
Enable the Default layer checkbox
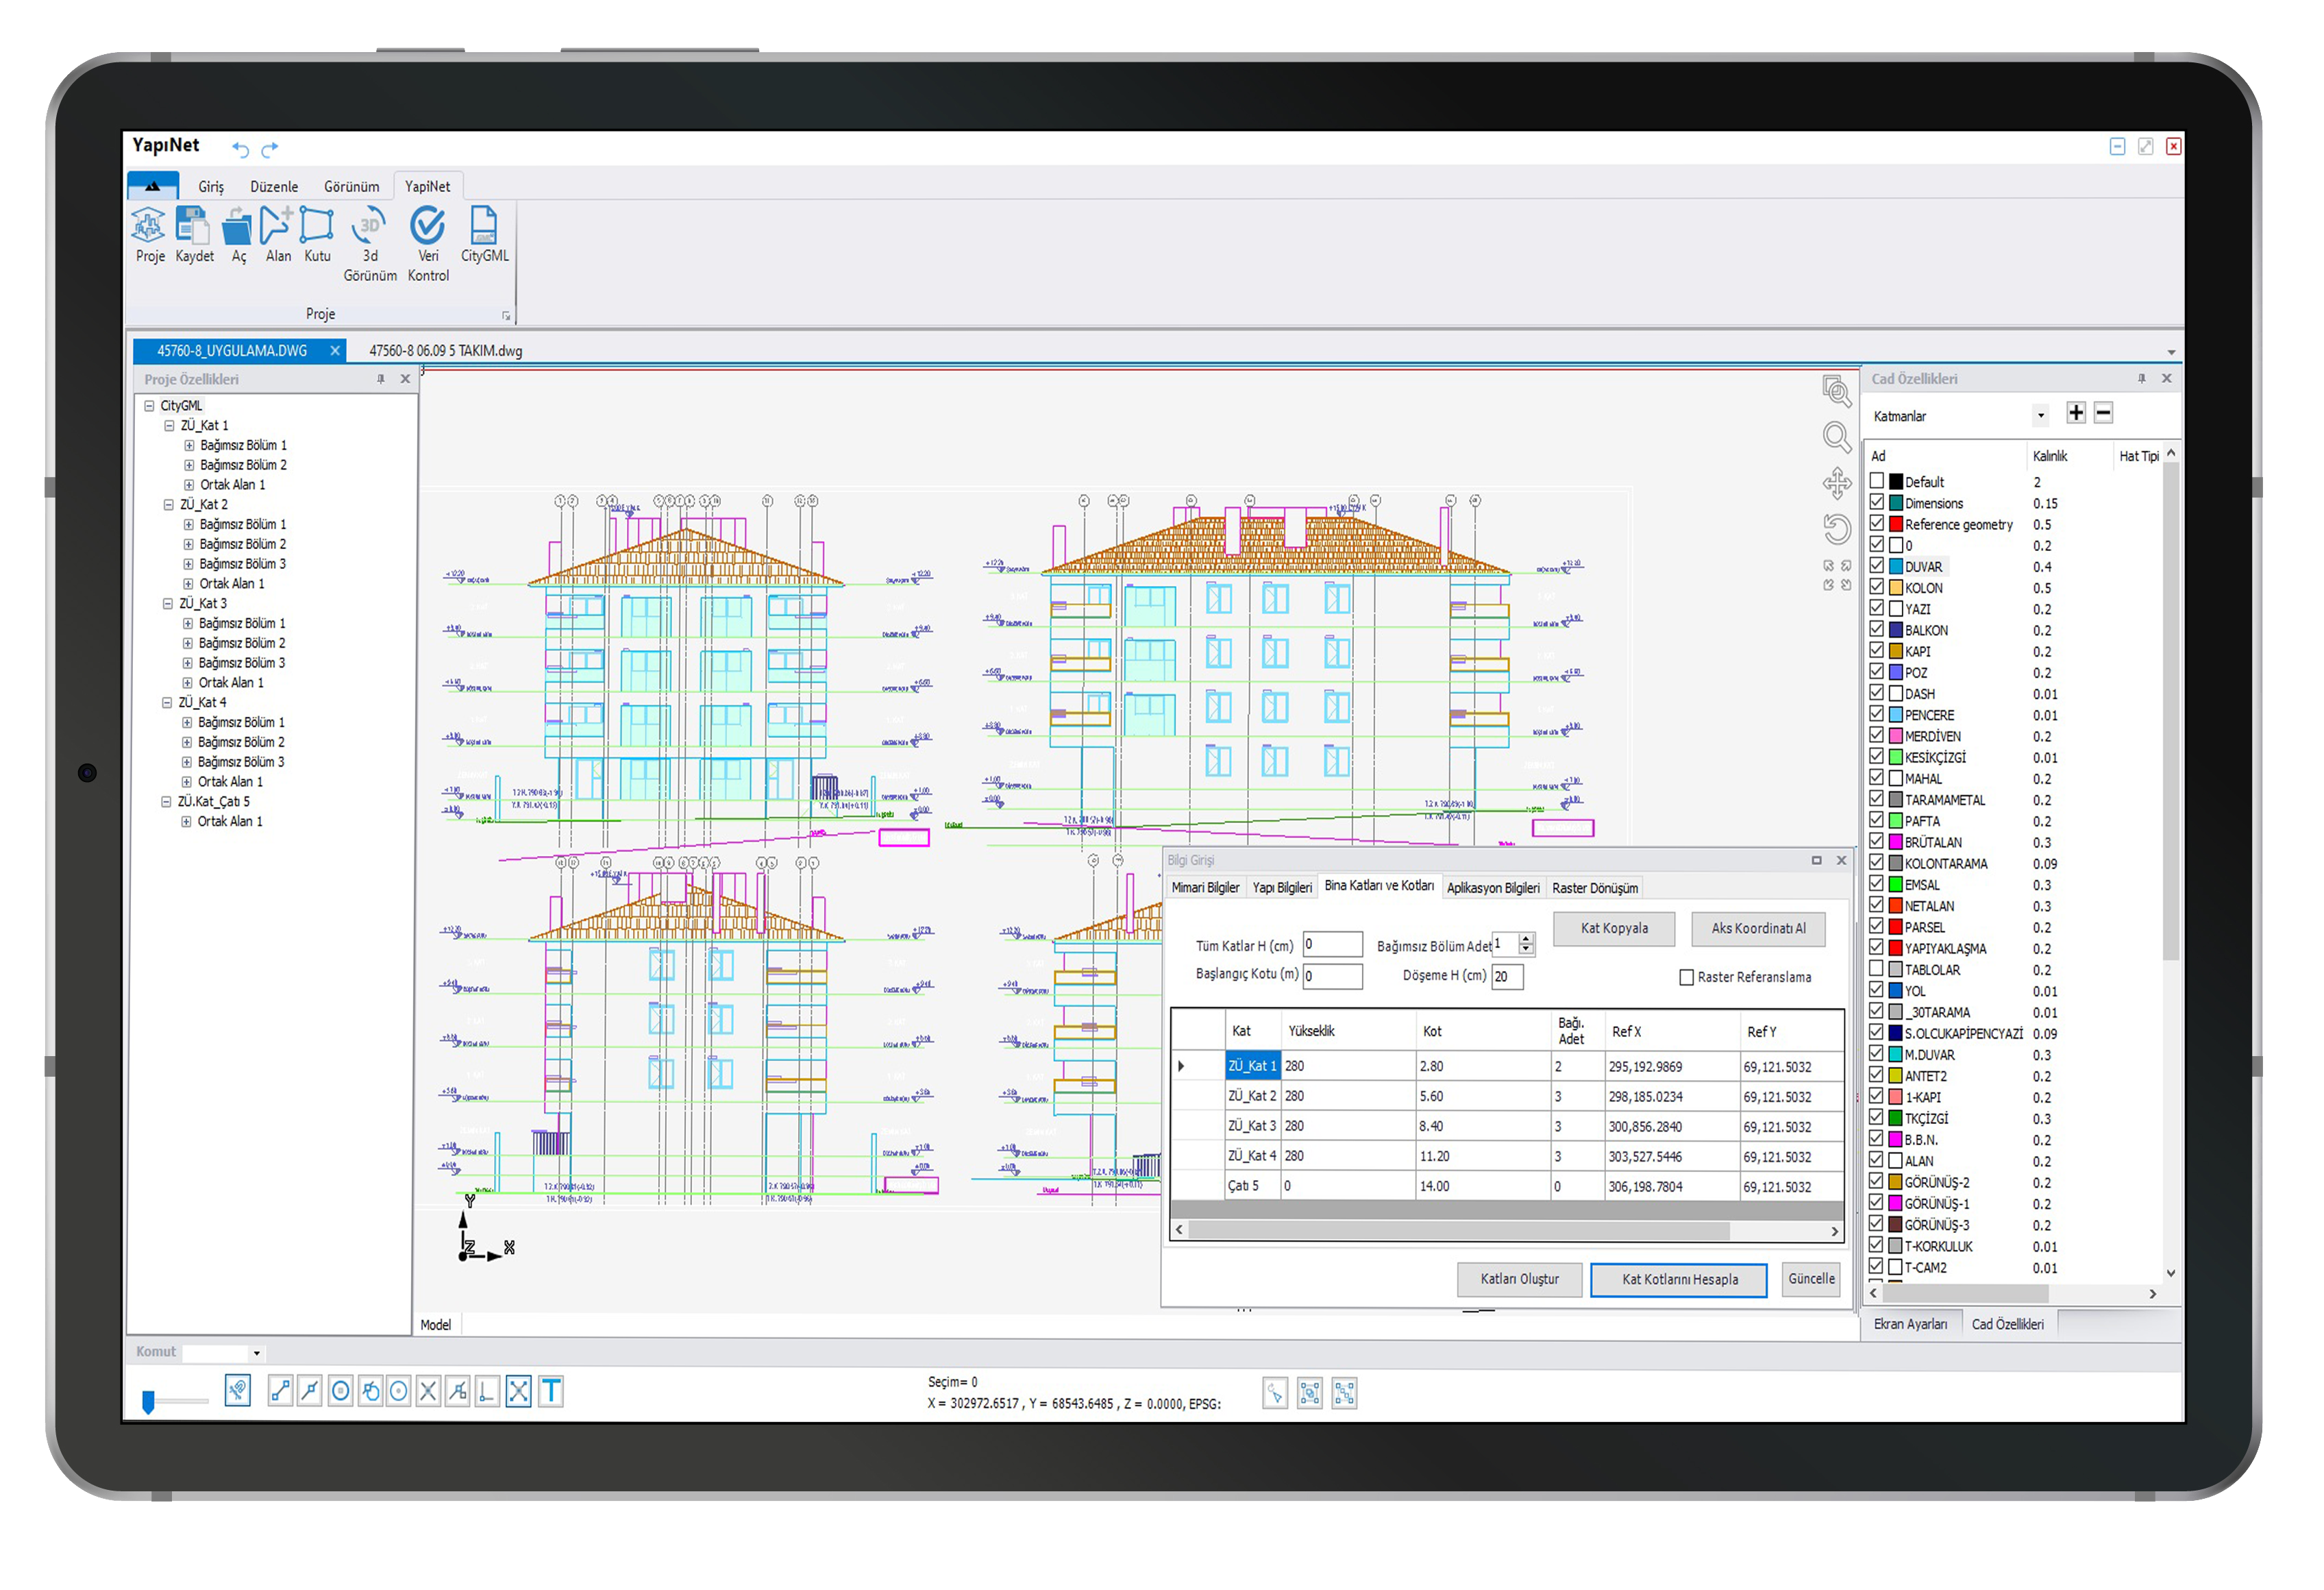pos(1877,481)
